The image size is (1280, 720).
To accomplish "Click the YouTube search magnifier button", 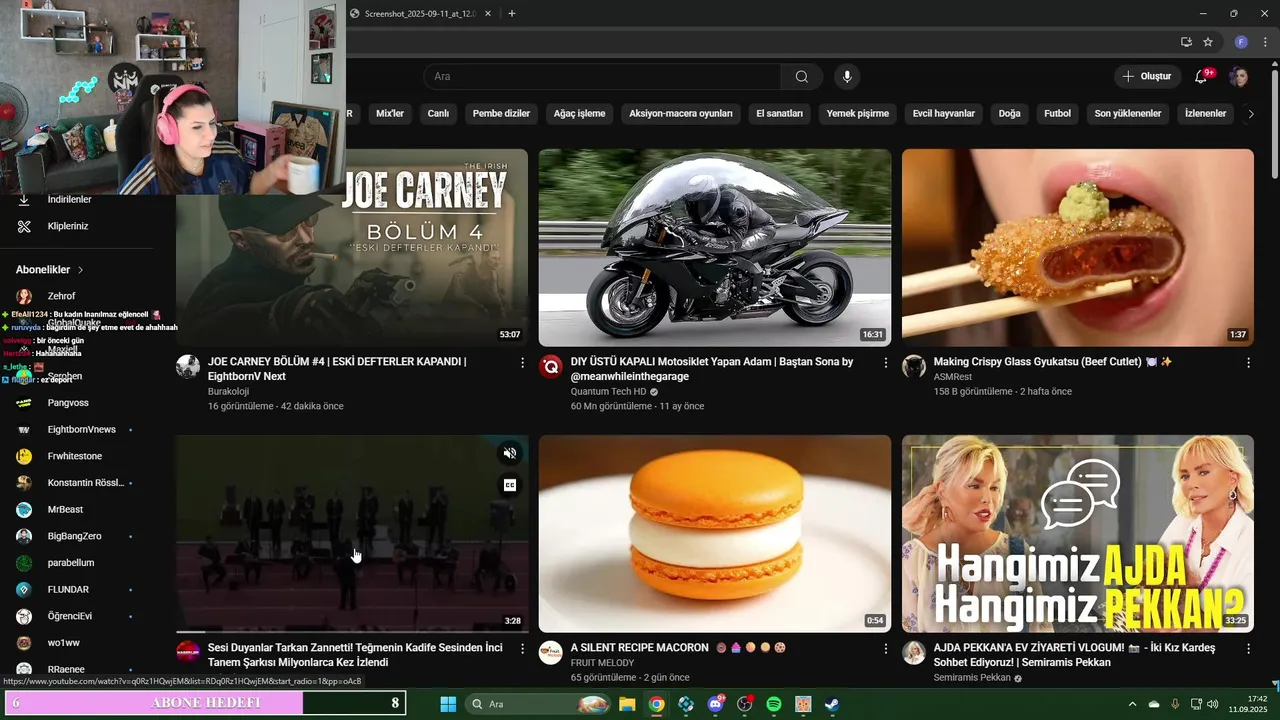I will 802,77.
